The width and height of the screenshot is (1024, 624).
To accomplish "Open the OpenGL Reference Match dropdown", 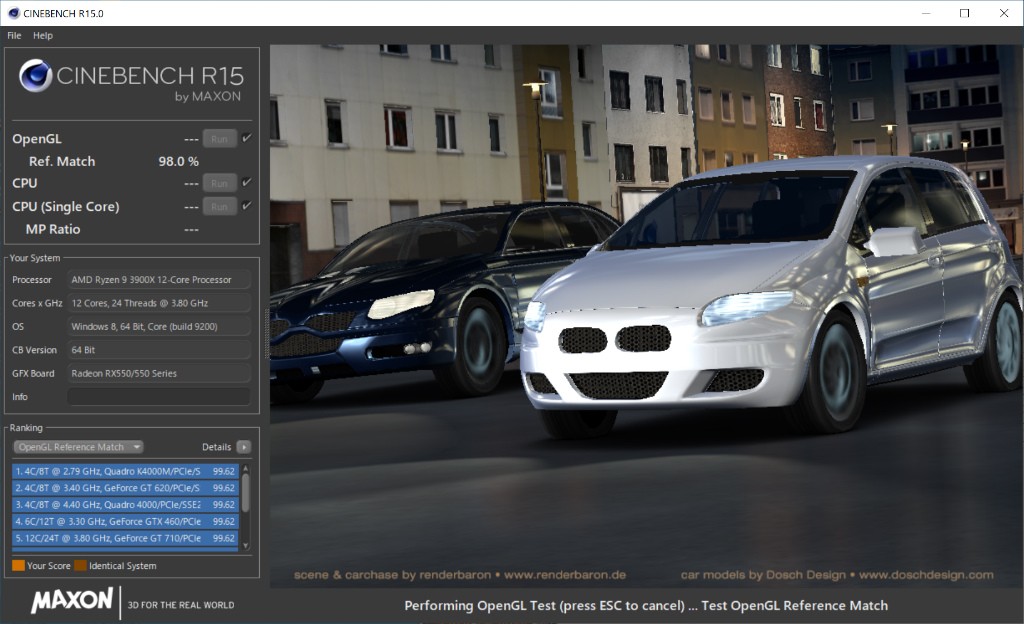I will tap(78, 447).
